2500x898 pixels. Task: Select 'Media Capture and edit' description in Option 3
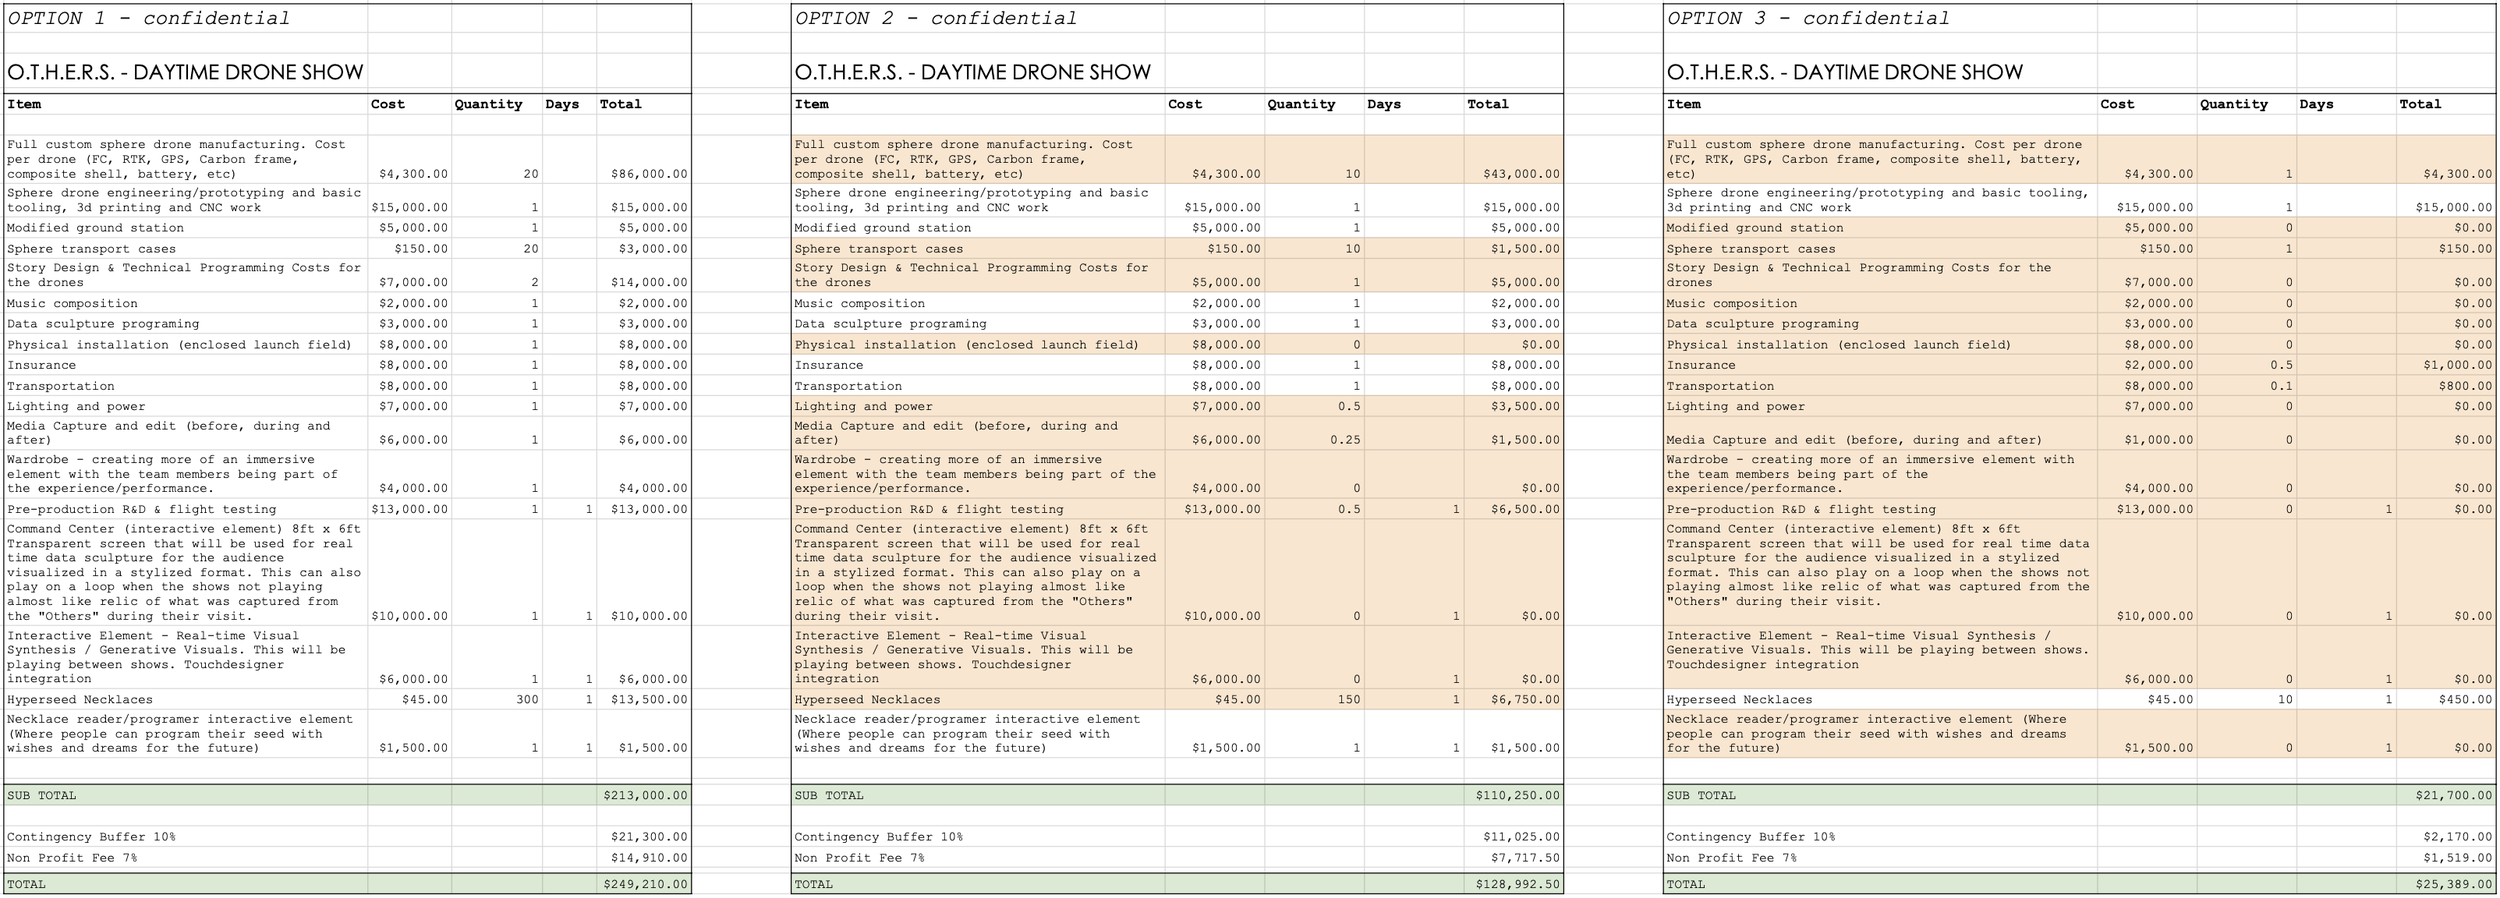coord(1854,440)
